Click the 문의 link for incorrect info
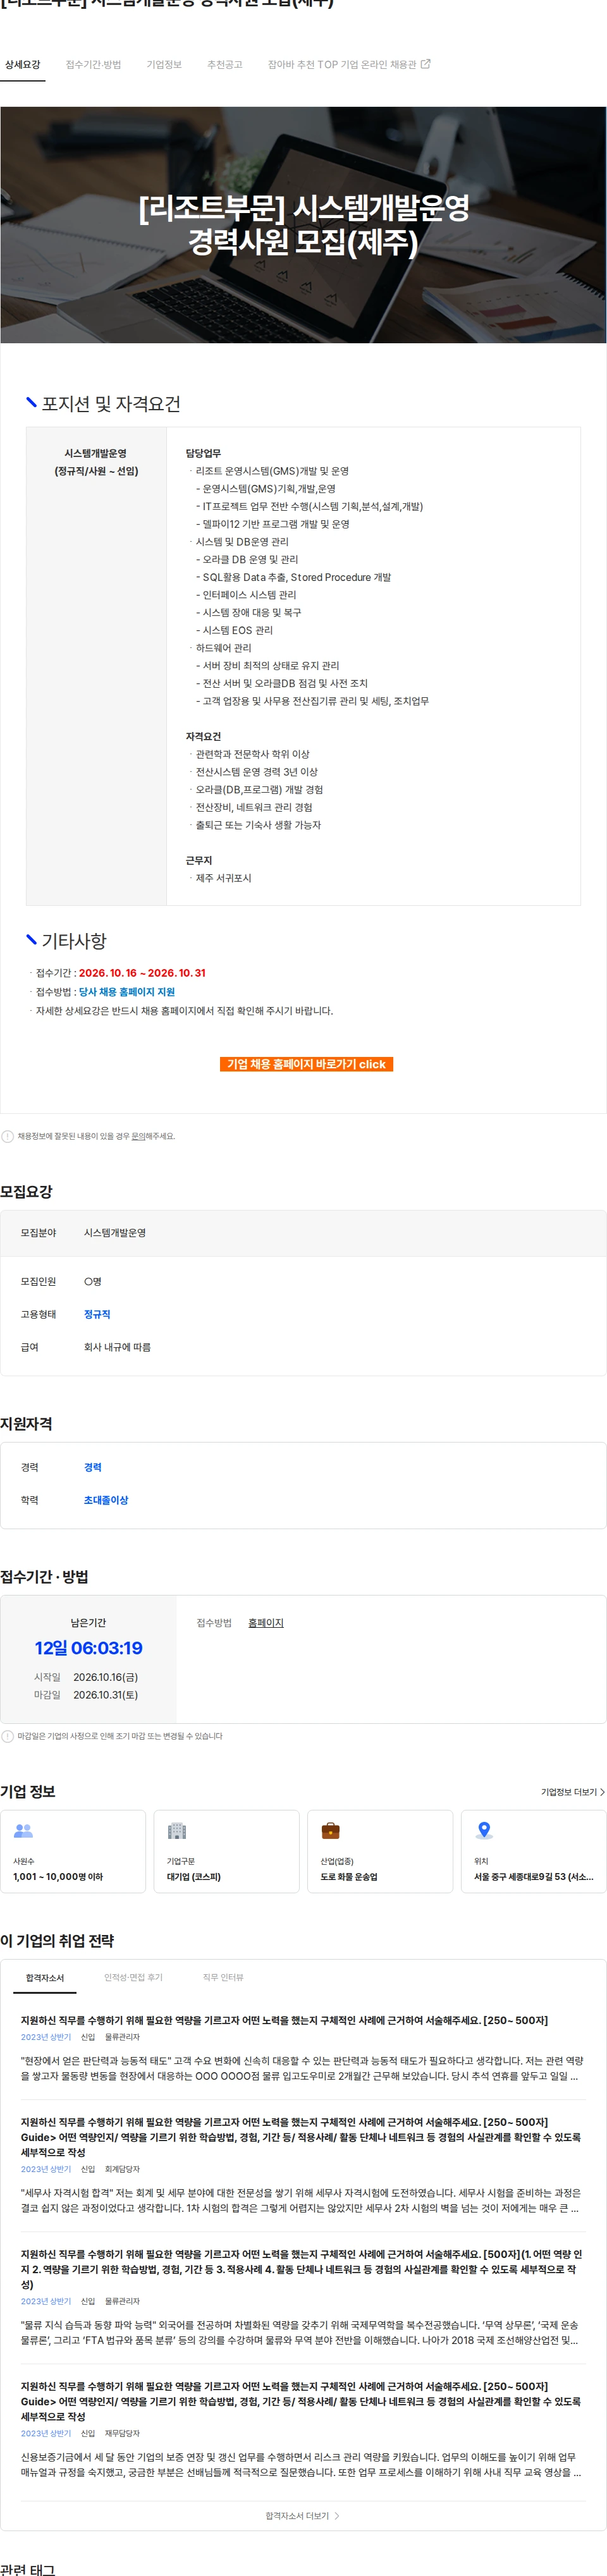Screen dimensions: 607x2576 (139, 1136)
